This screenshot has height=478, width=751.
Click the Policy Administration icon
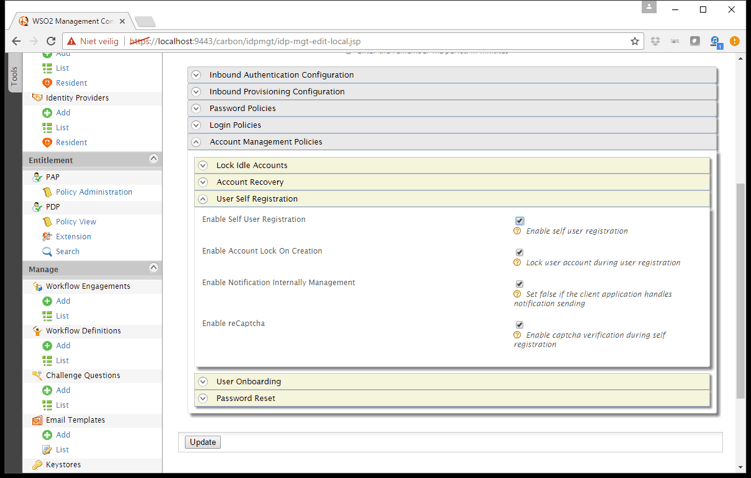tap(47, 192)
